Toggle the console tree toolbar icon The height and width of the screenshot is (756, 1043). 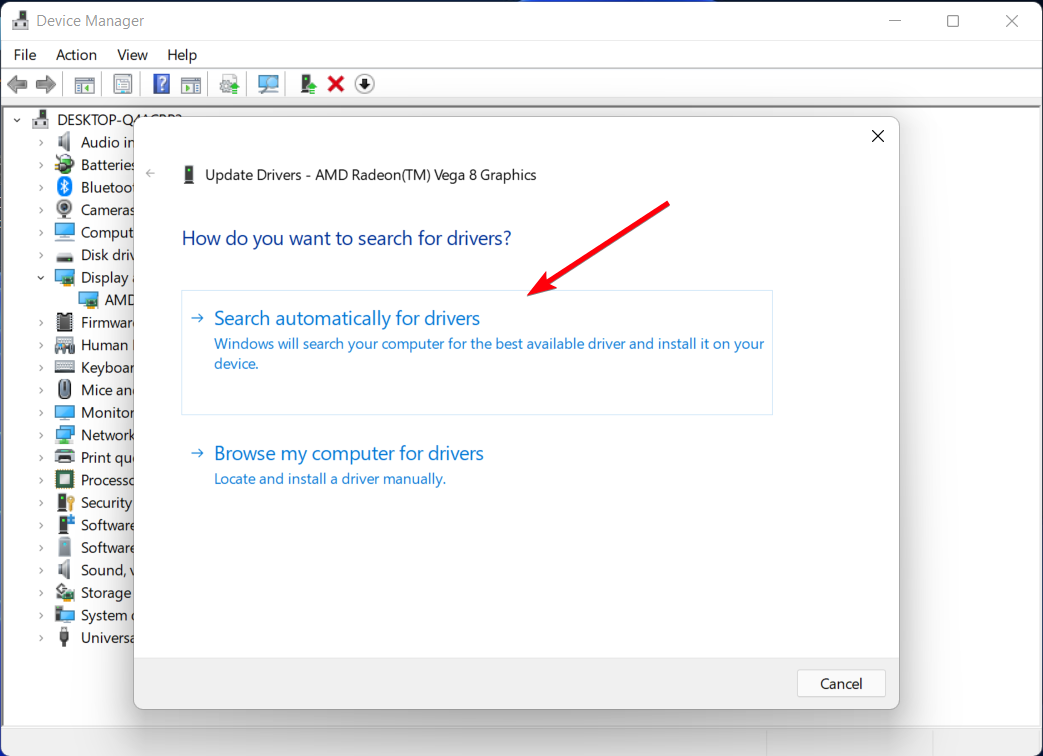pos(84,84)
